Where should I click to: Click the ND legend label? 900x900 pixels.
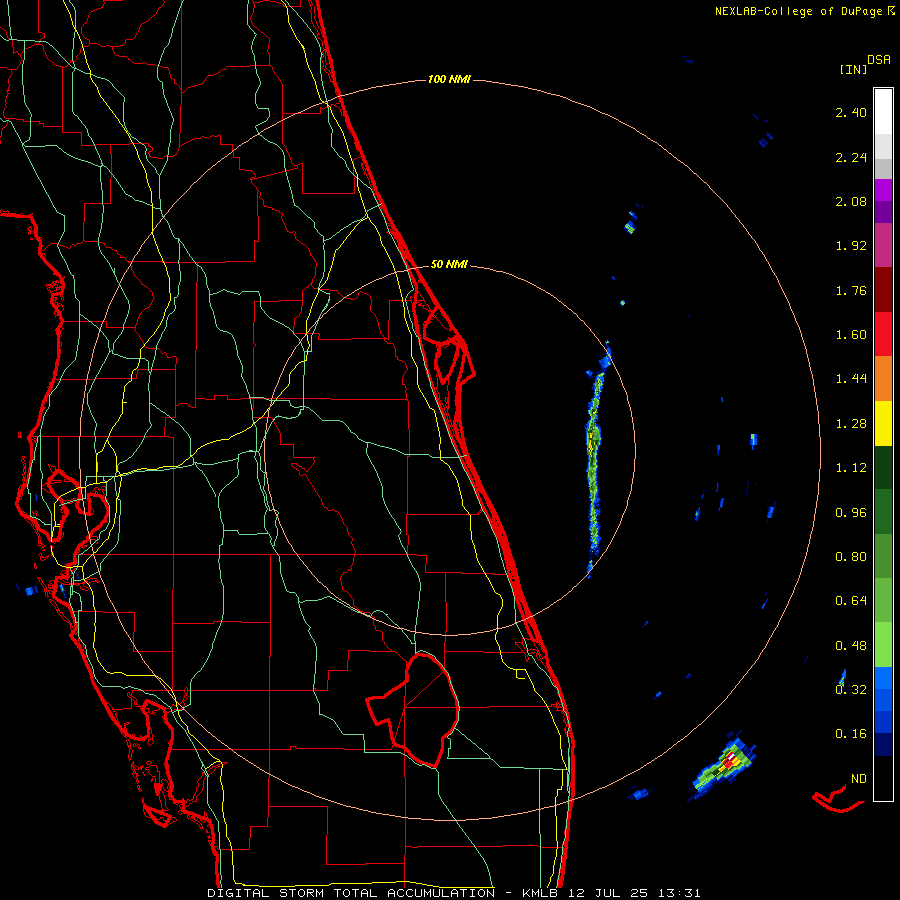[859, 779]
